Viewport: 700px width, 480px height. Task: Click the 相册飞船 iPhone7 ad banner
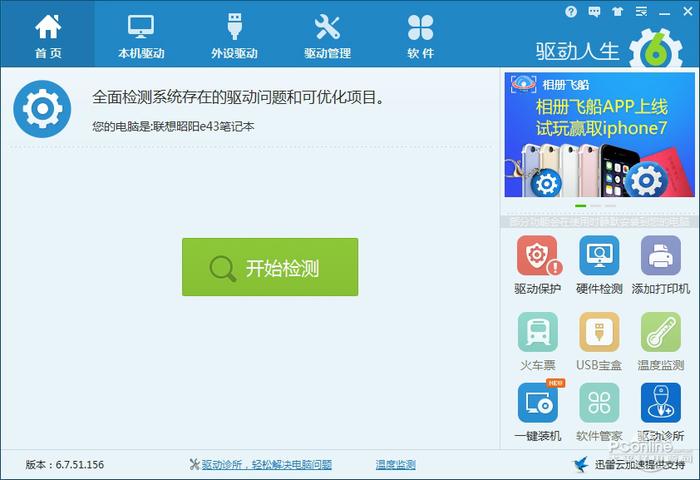[x=598, y=135]
